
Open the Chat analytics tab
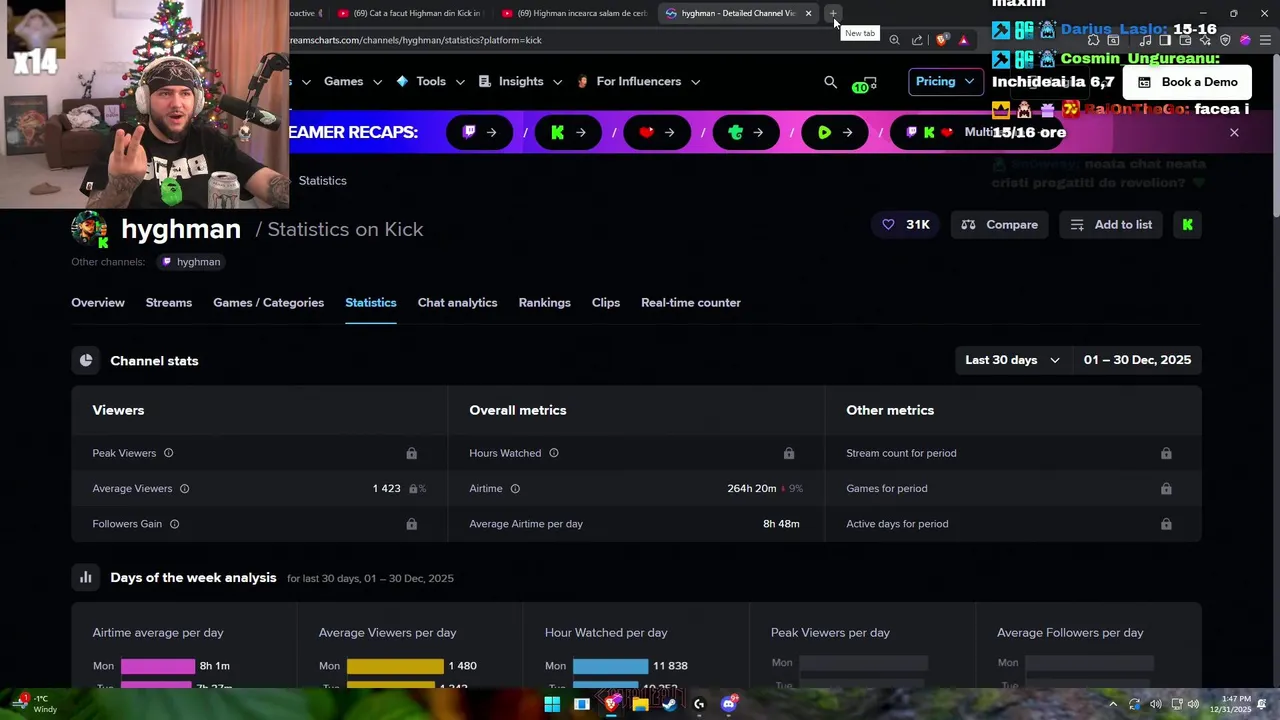[457, 303]
